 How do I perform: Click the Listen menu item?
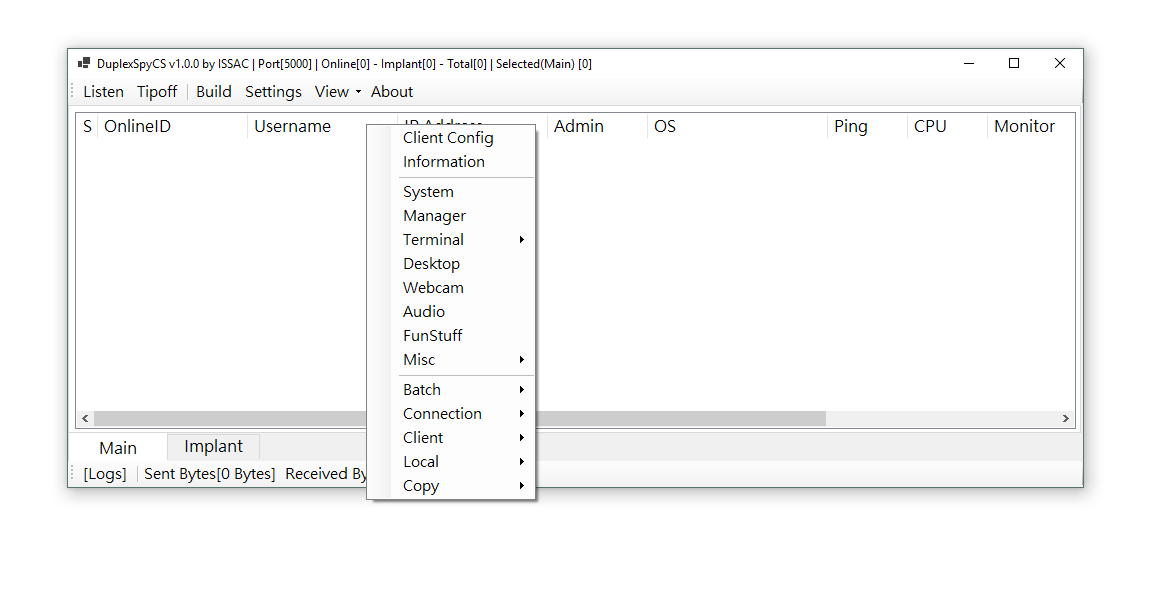pyautogui.click(x=103, y=91)
